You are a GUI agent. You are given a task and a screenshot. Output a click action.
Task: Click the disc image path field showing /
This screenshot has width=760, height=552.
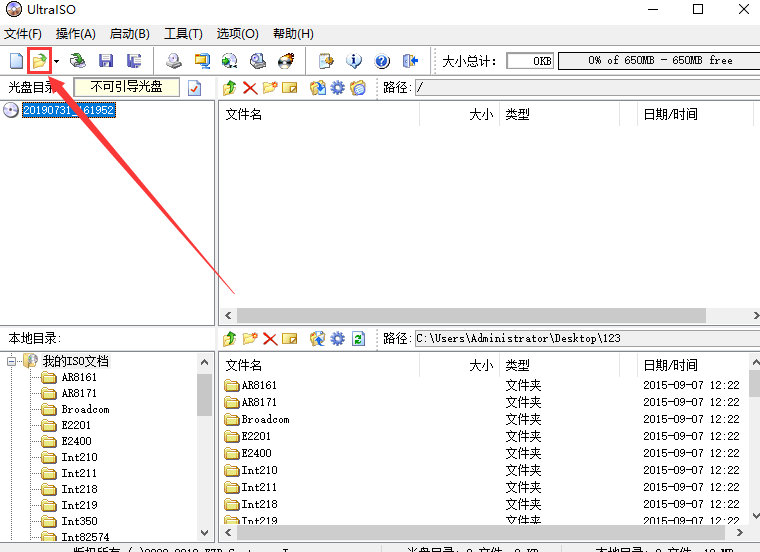pyautogui.click(x=587, y=88)
